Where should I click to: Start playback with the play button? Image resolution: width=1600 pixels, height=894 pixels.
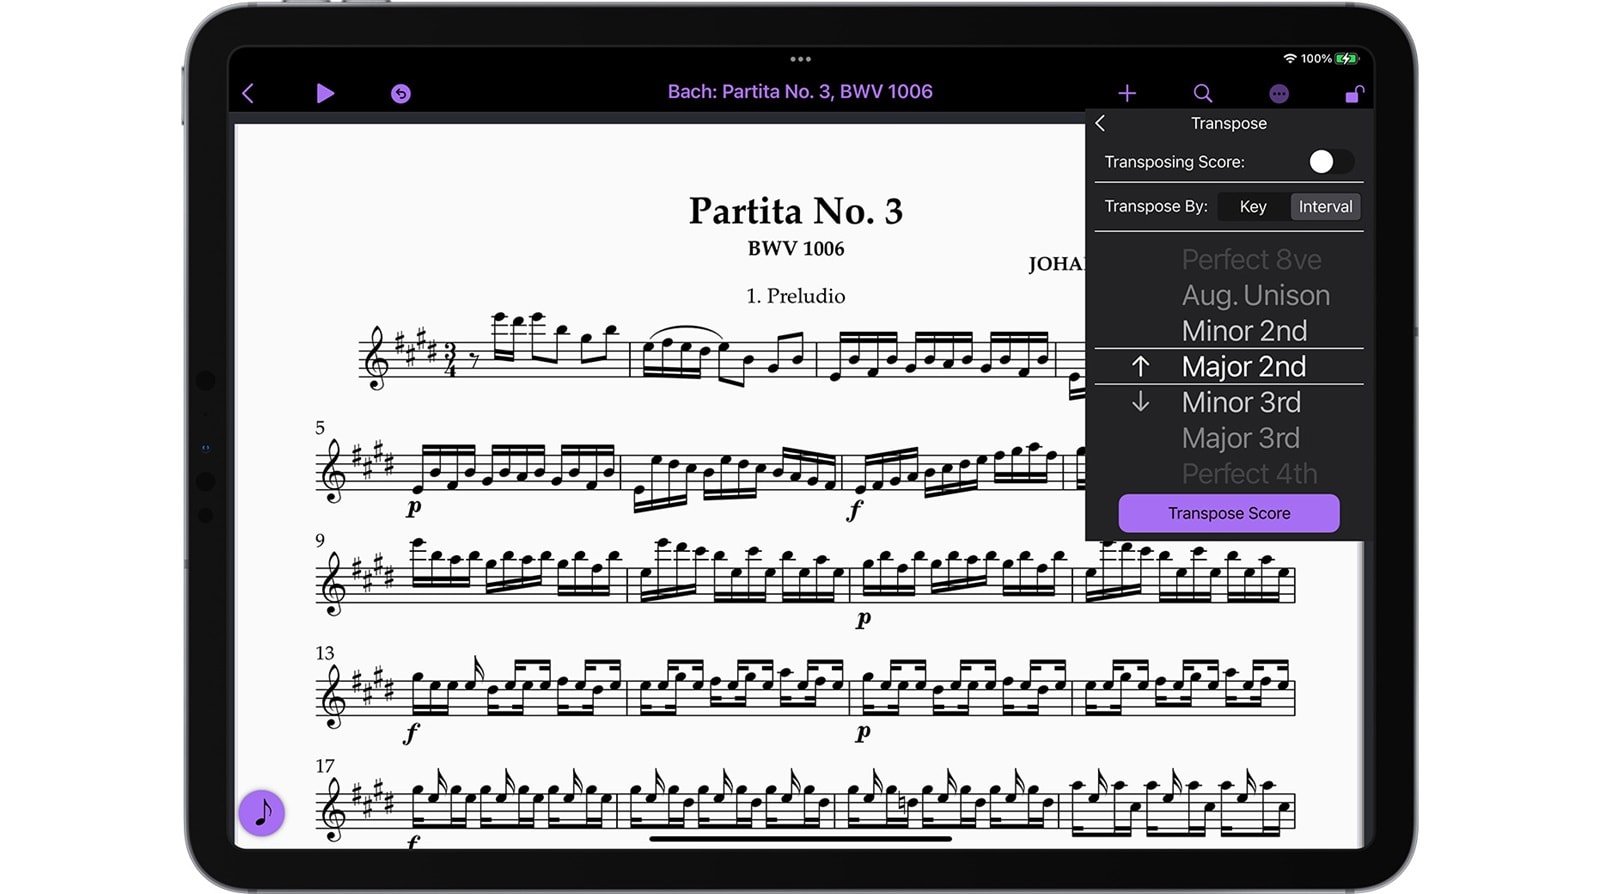point(325,93)
